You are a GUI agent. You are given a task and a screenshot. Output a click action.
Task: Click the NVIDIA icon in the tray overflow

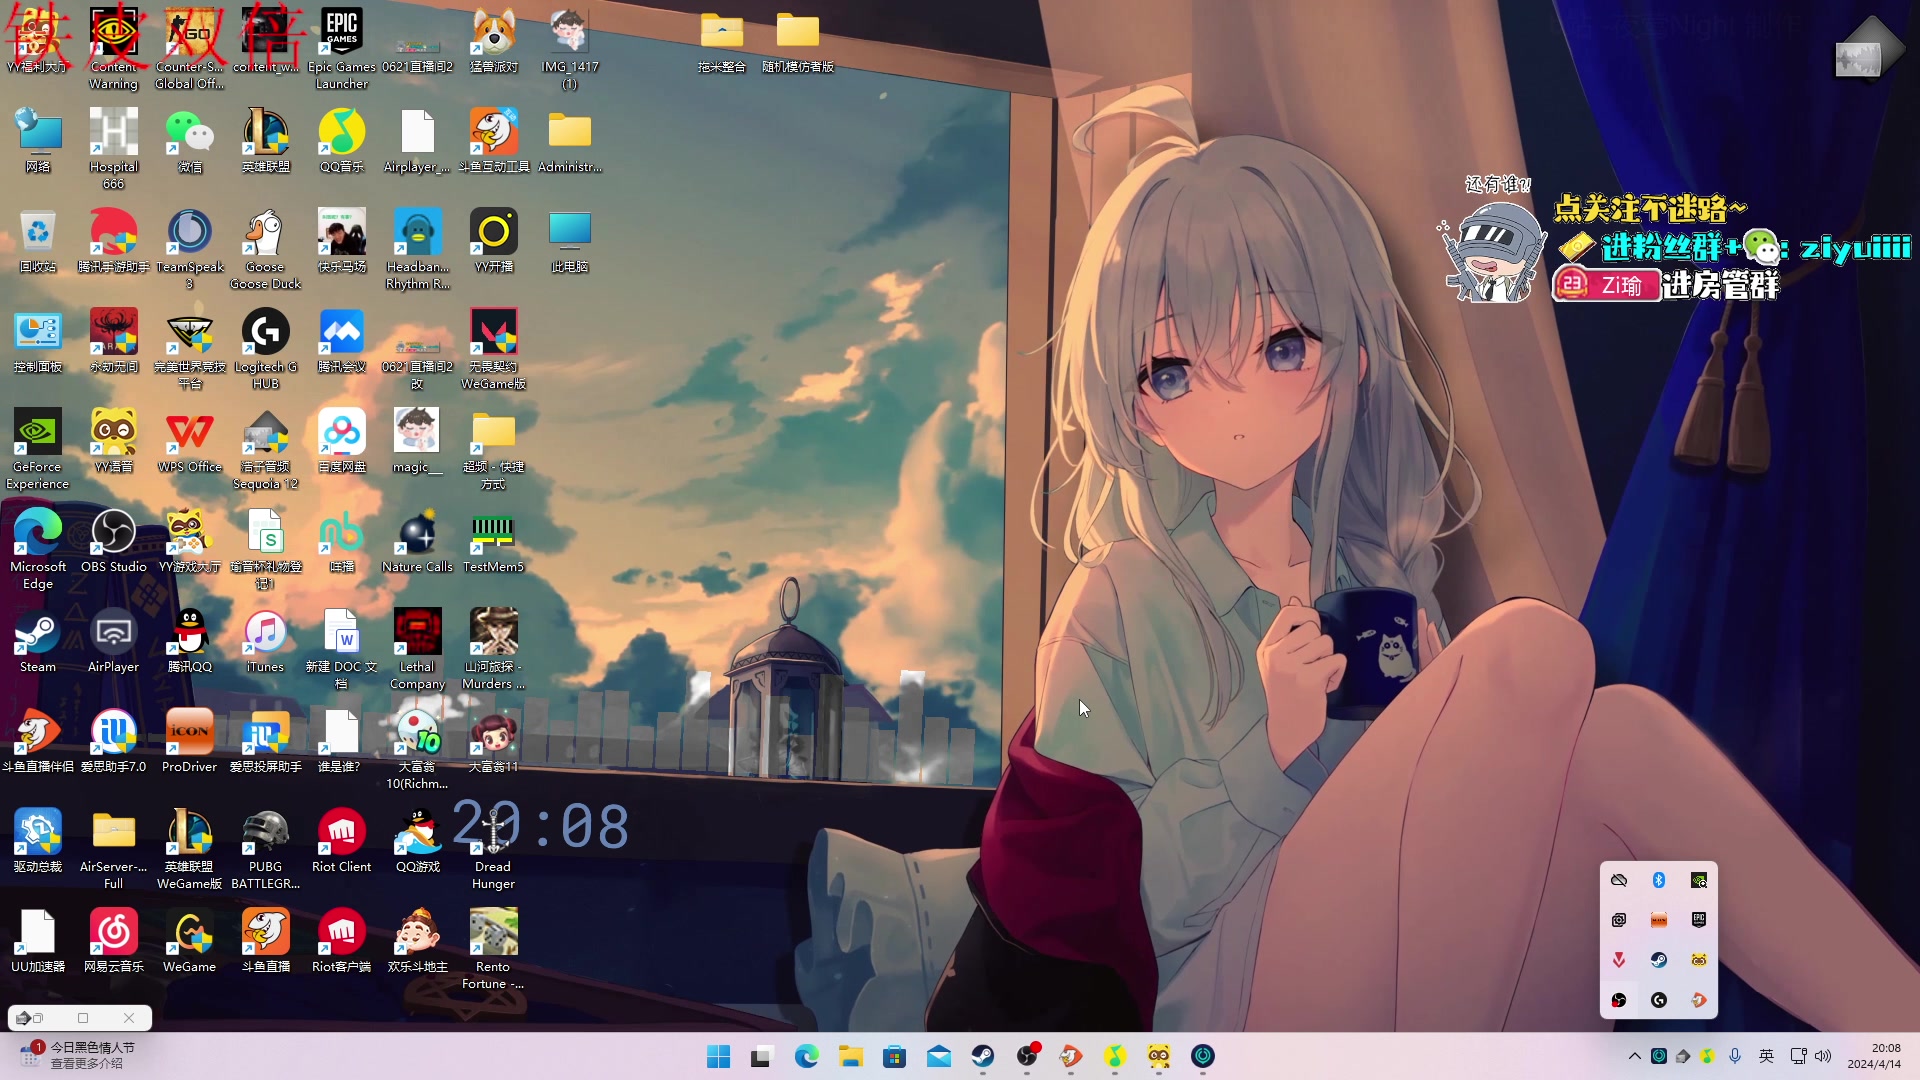[1699, 880]
